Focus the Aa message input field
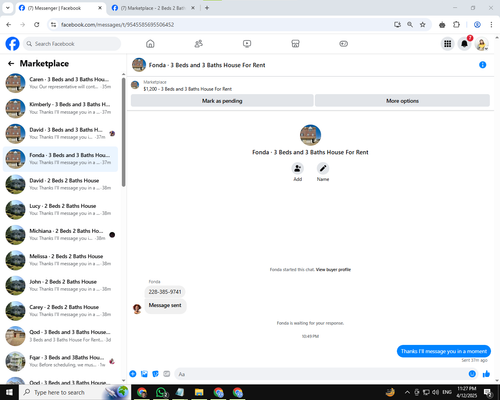This screenshot has height=400, width=500. (322, 374)
